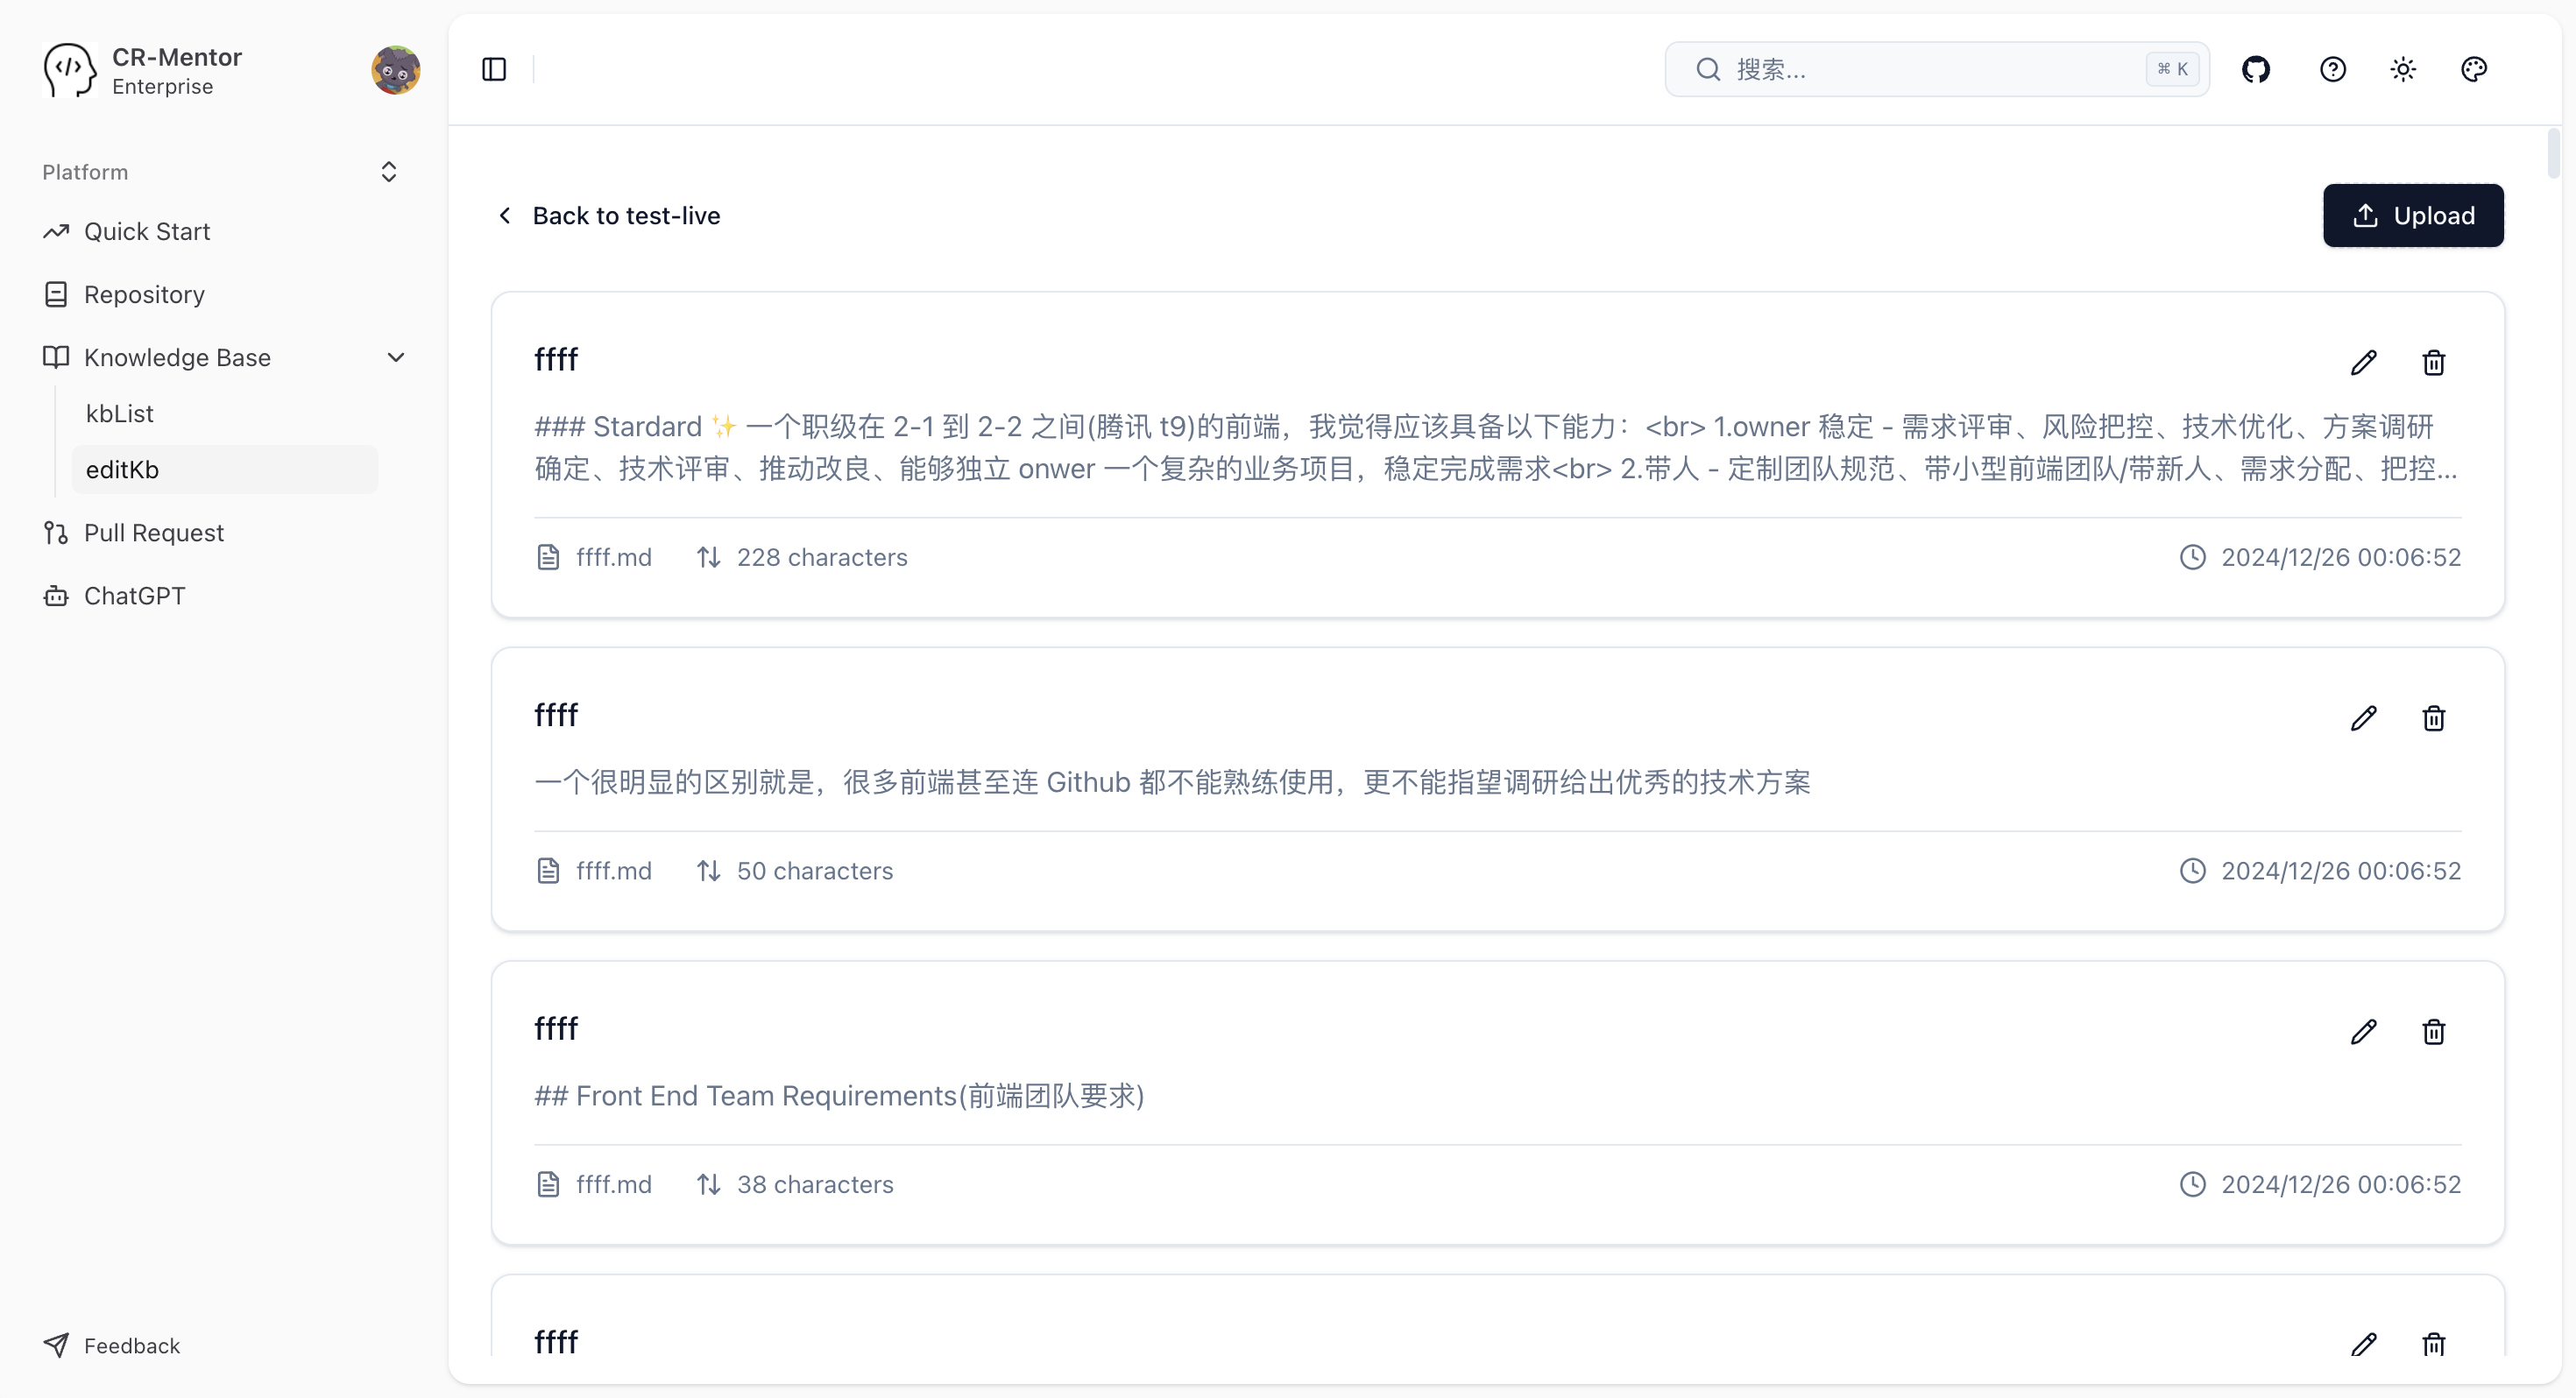Click the search input field
This screenshot has height=1398, width=2576.
tap(1930, 69)
